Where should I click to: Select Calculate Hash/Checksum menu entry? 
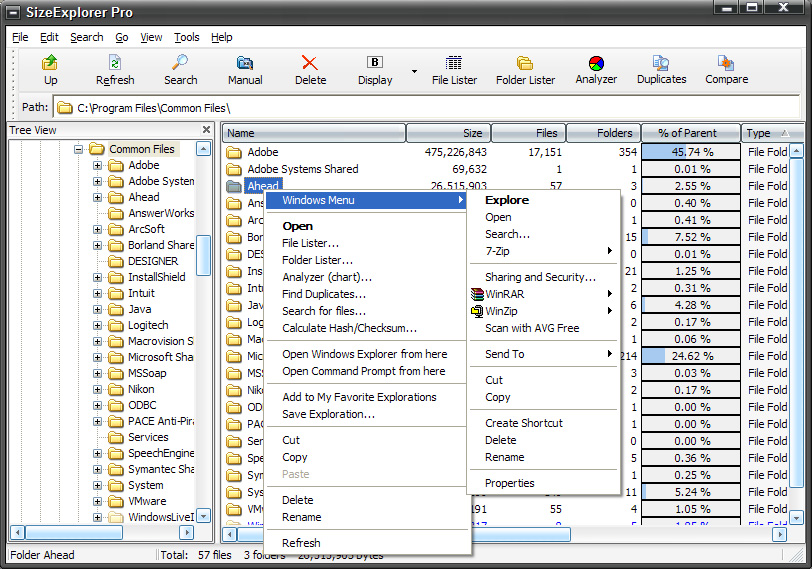click(x=349, y=328)
